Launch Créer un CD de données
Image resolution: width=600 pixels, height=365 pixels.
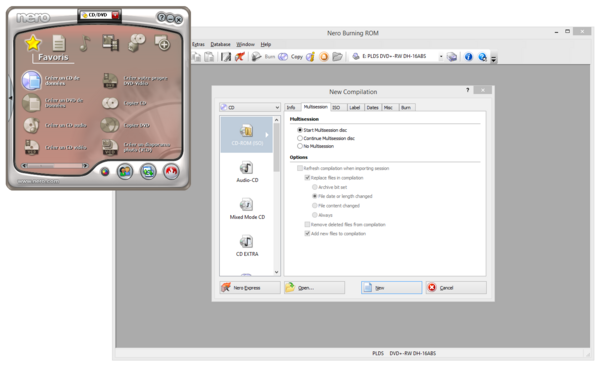[52, 80]
